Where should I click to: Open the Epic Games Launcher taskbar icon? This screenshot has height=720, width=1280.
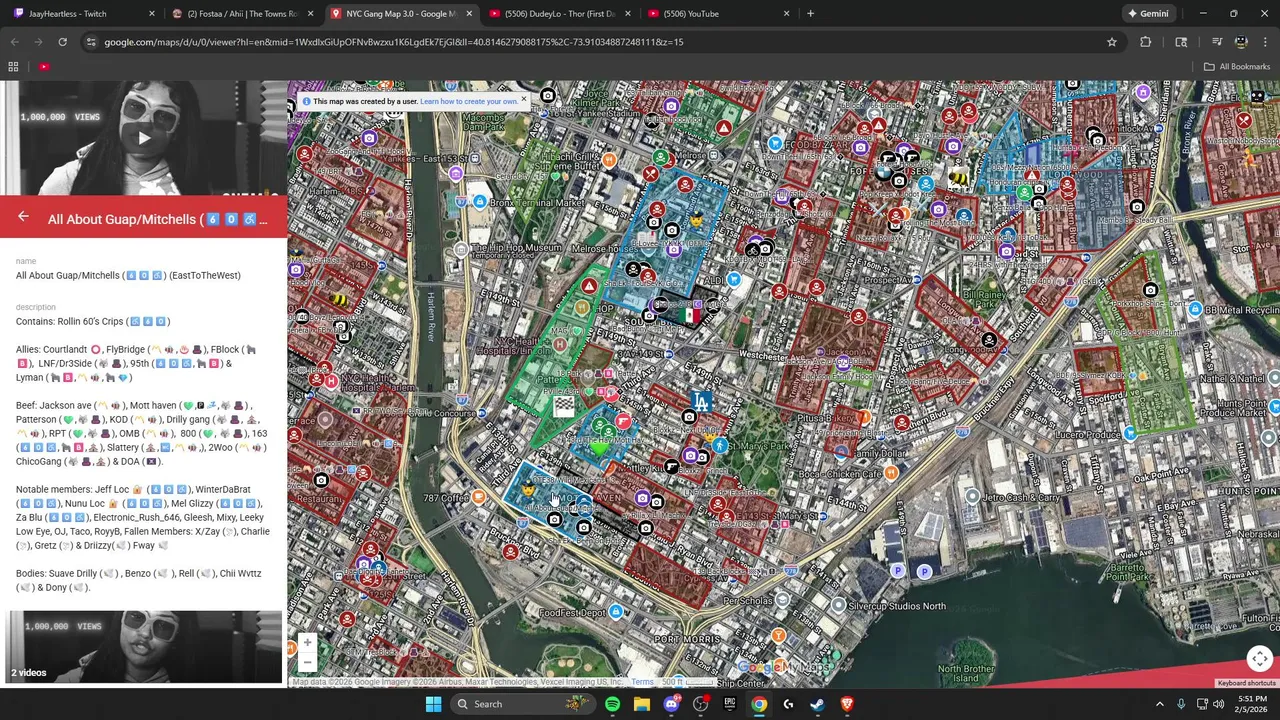point(730,704)
